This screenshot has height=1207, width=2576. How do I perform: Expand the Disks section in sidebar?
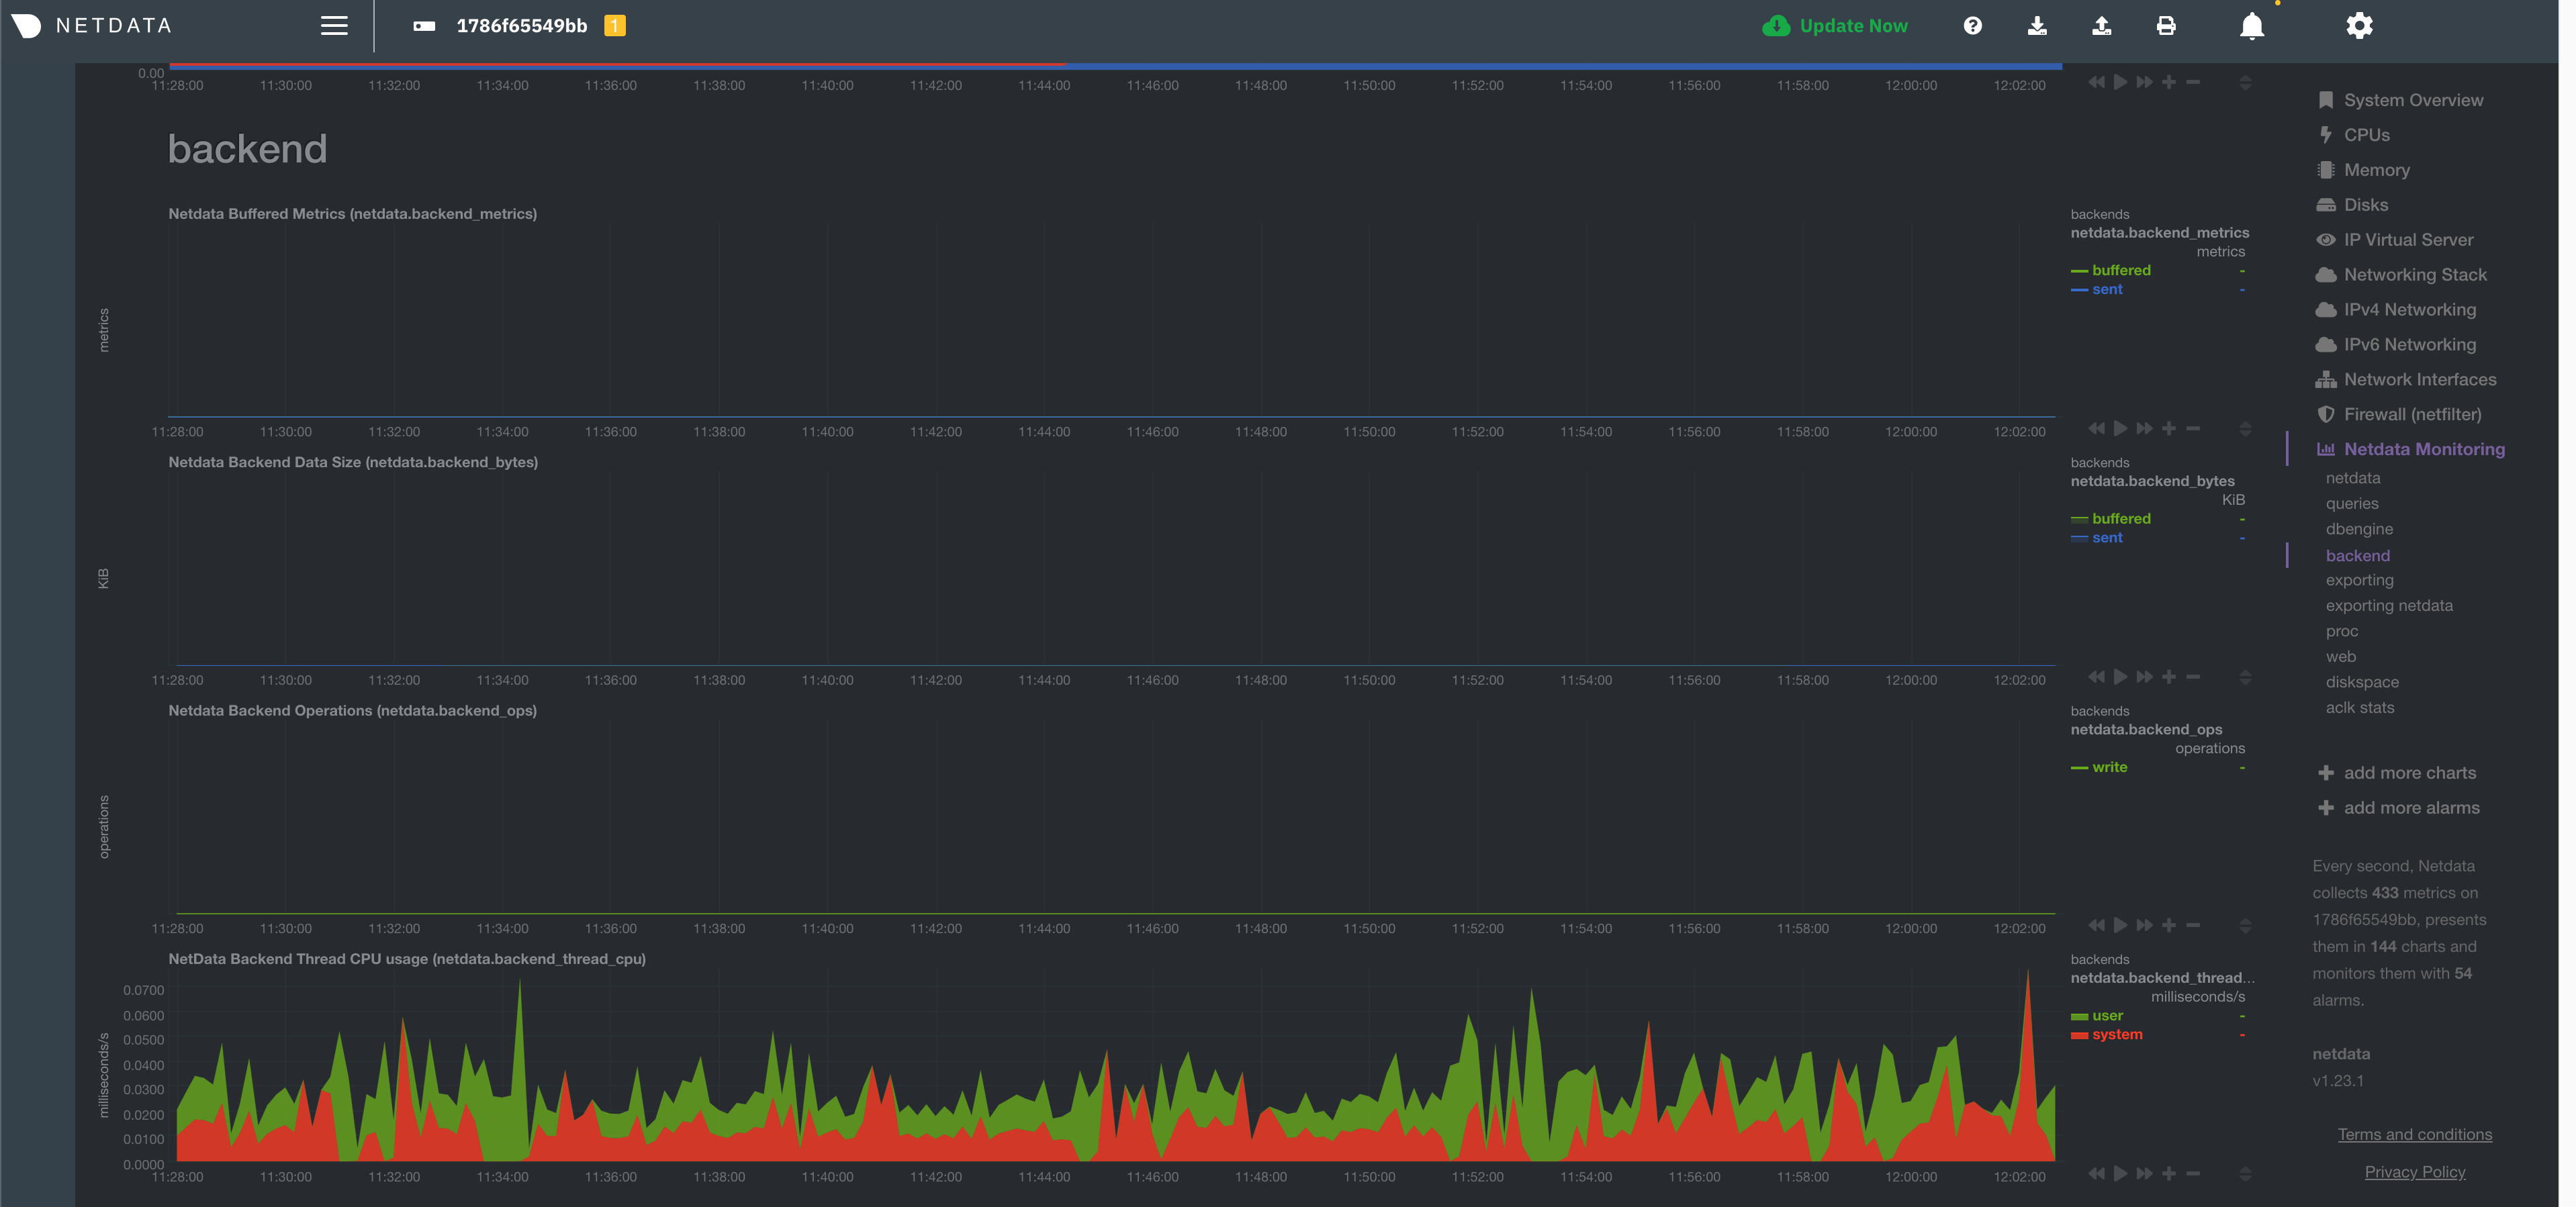point(2365,205)
